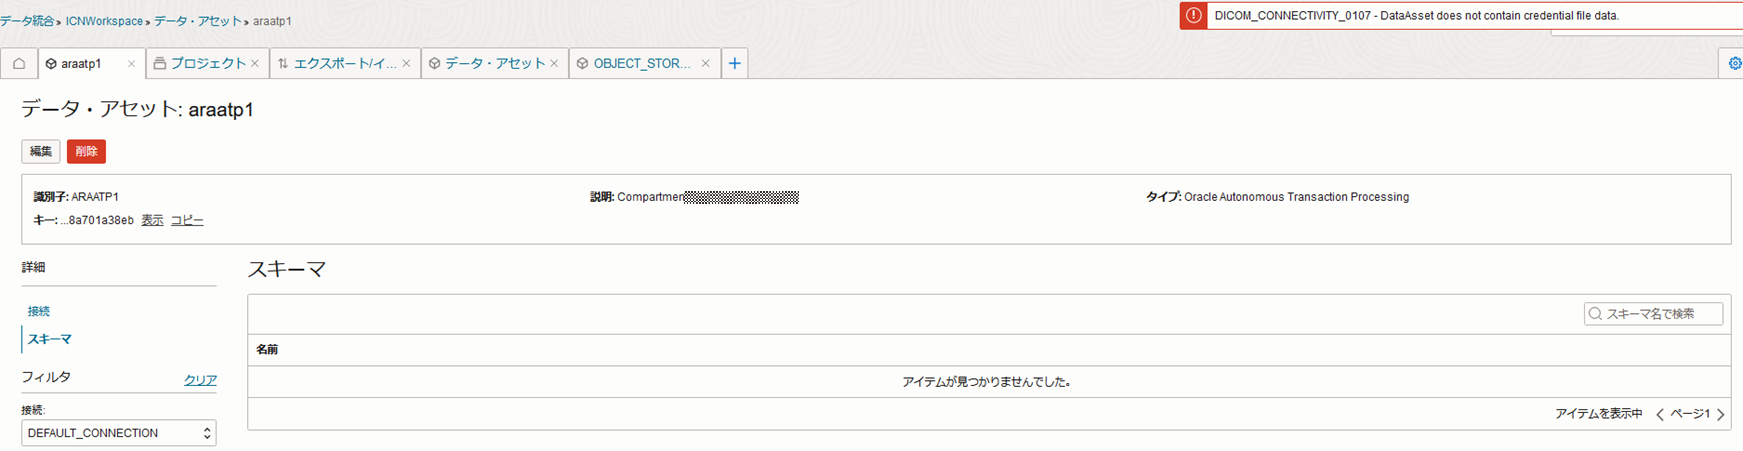Click データ統合 in the breadcrumb
Viewport: 1743px width, 451px height.
(28, 21)
